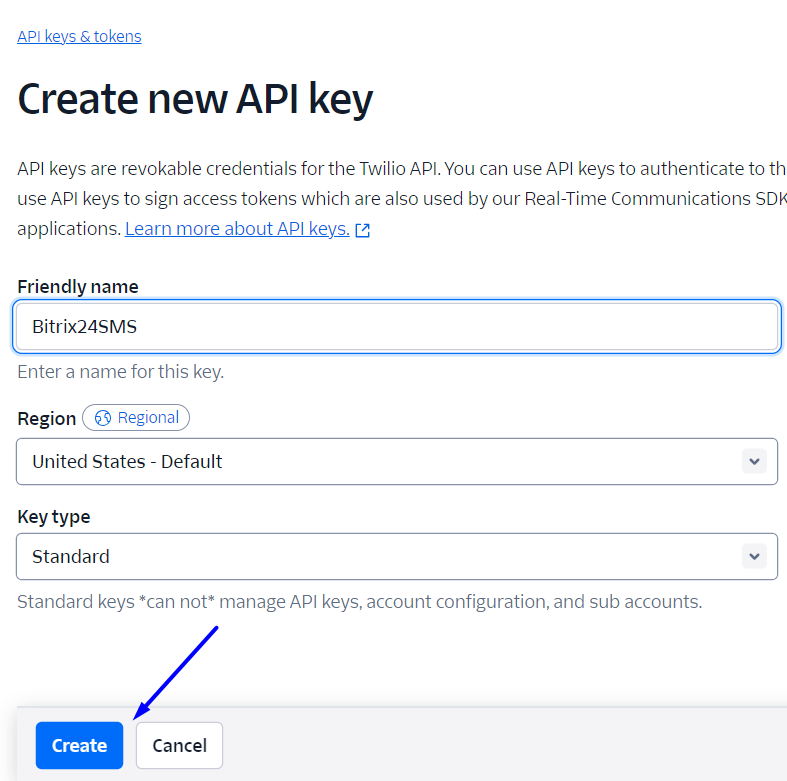Click the Create new API key heading
The image size is (787, 781).
click(x=195, y=100)
